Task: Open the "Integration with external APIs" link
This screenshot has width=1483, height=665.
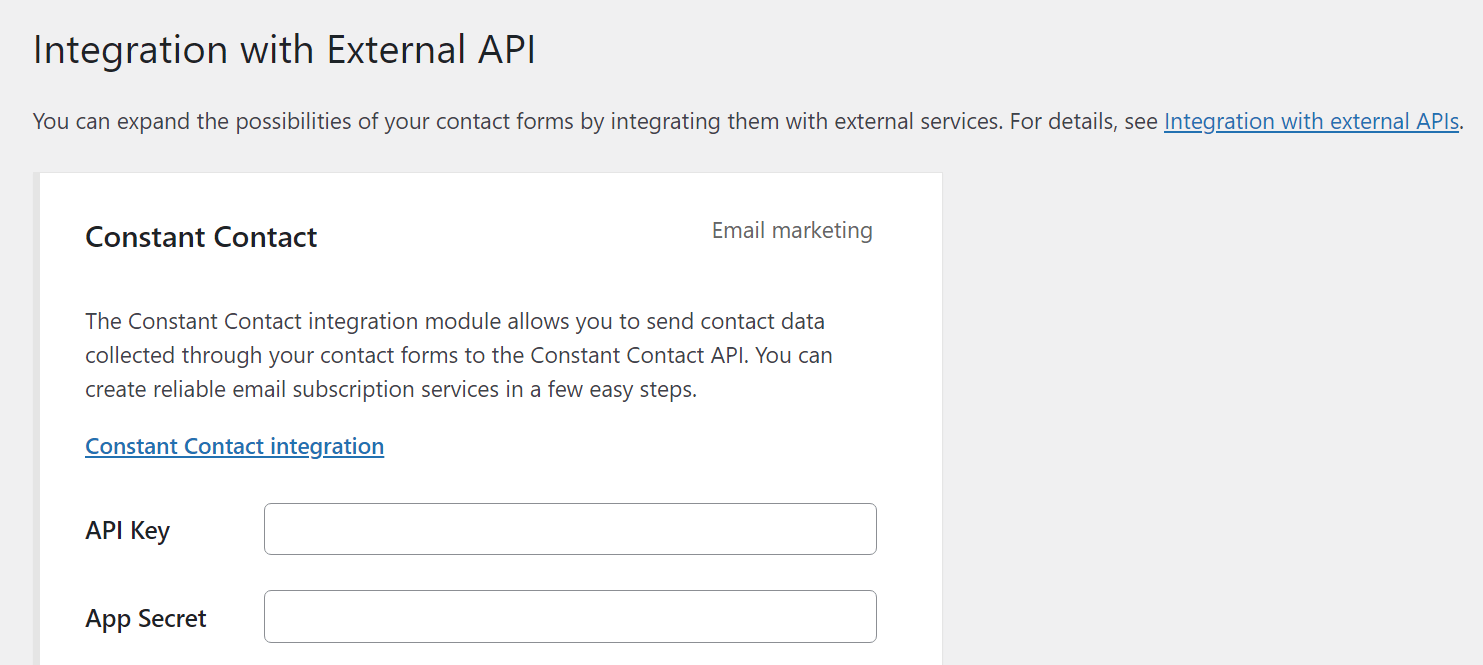Action: click(x=1310, y=122)
